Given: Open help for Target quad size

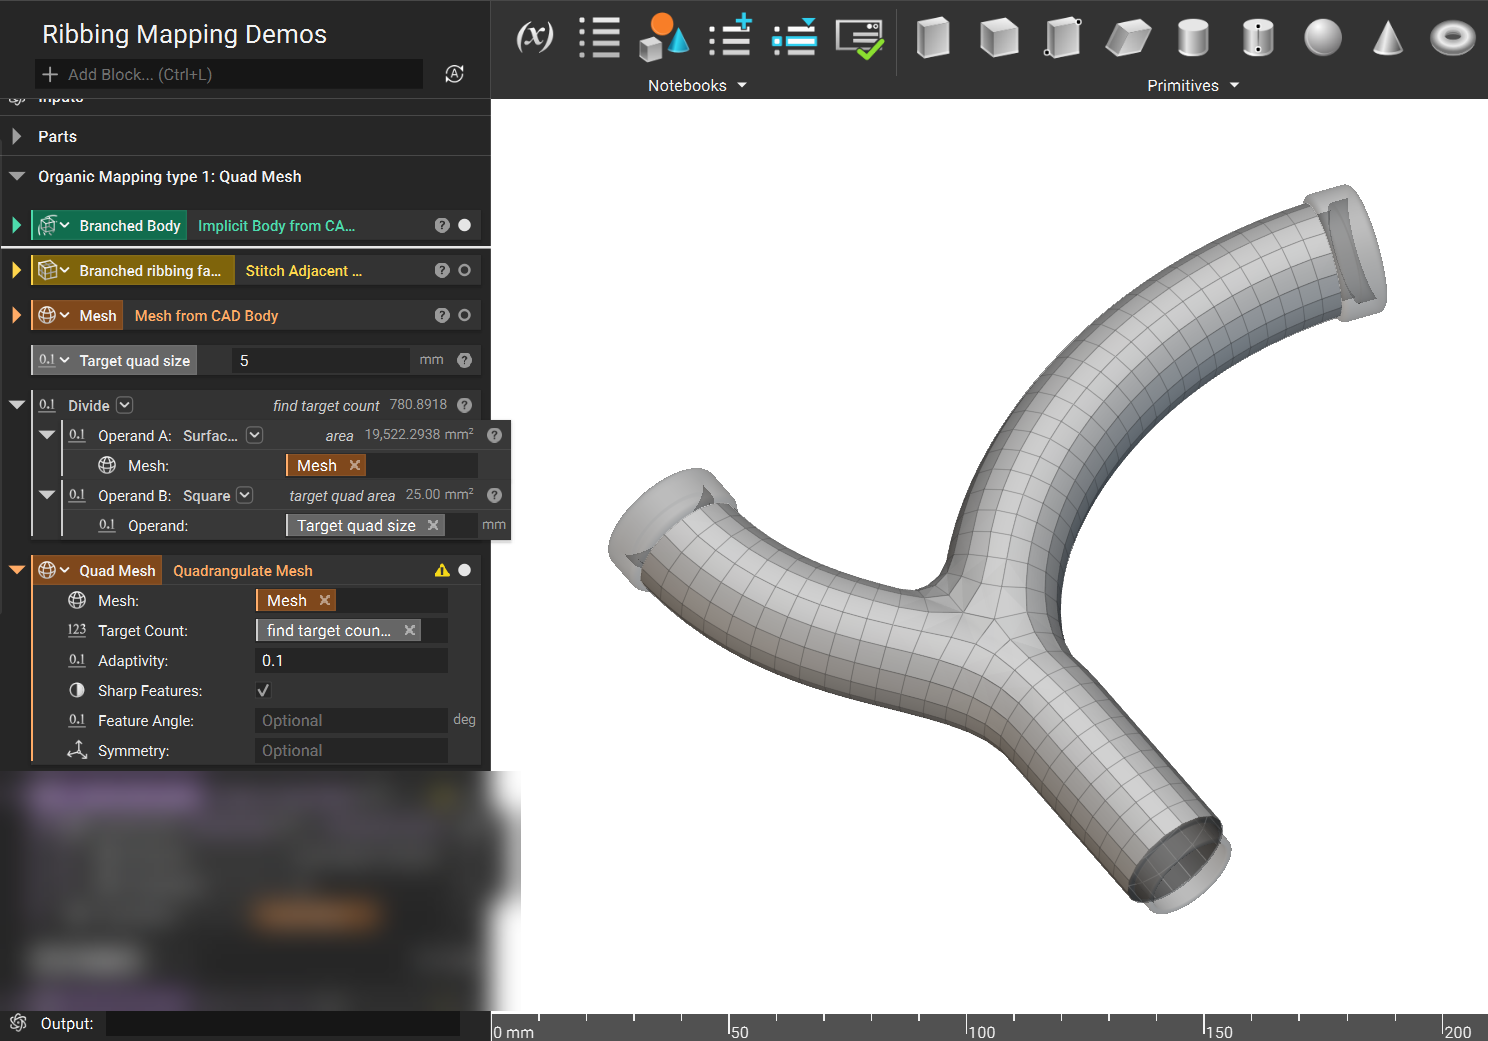Looking at the screenshot, I should pyautogui.click(x=464, y=360).
